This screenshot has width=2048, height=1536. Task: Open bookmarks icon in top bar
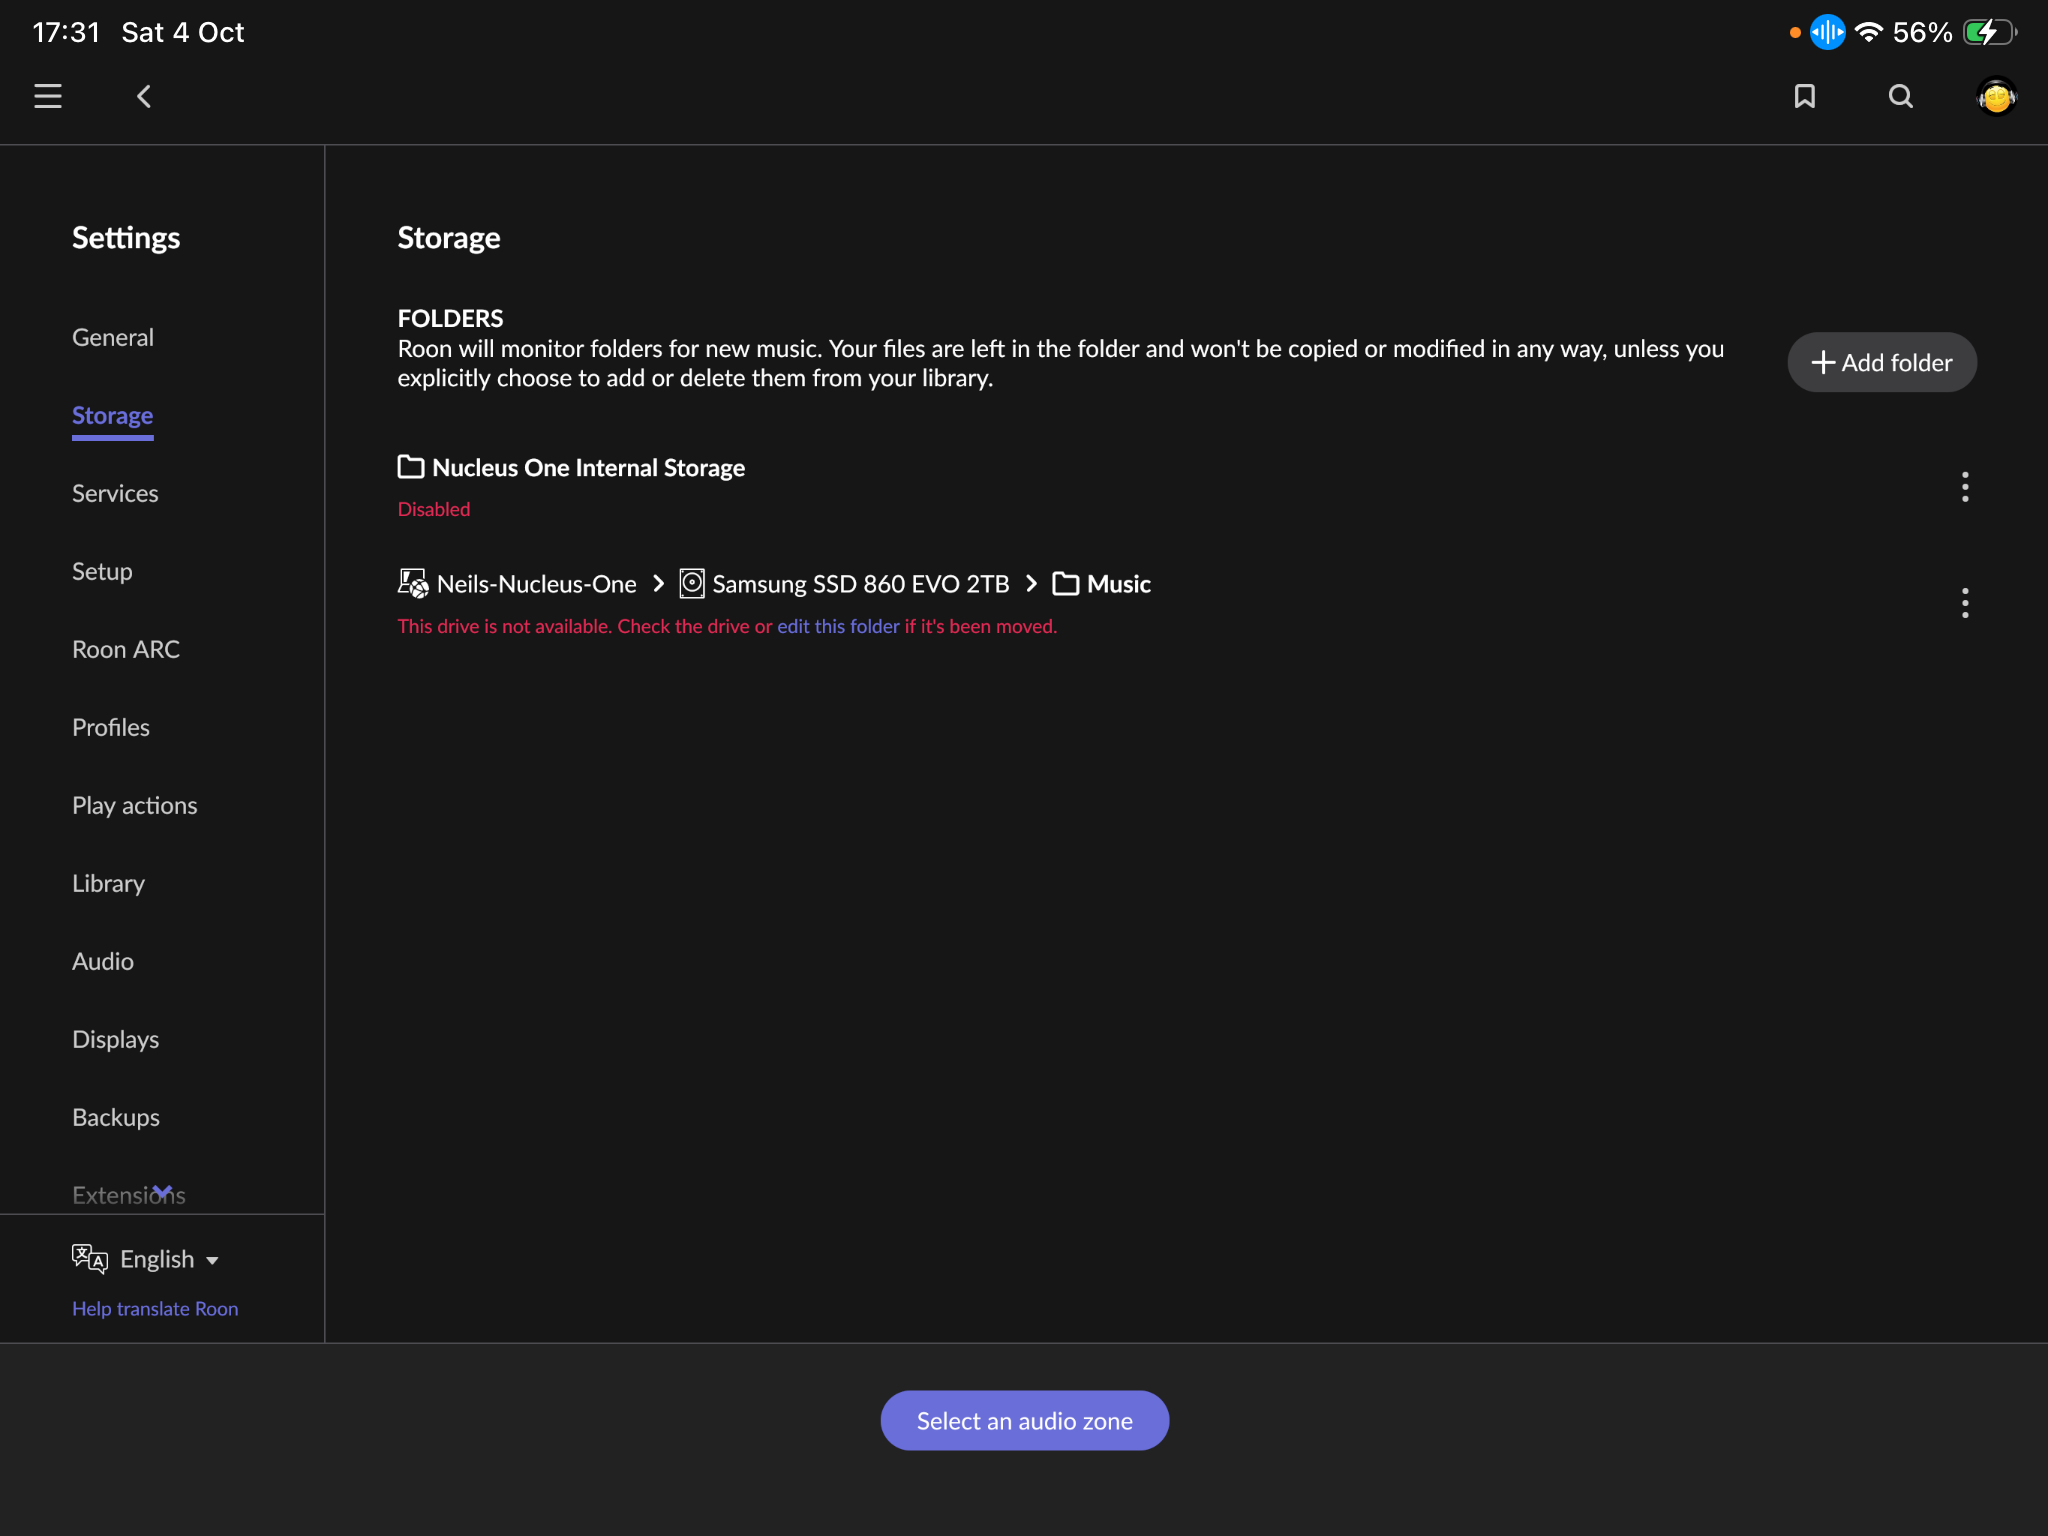(x=1804, y=96)
